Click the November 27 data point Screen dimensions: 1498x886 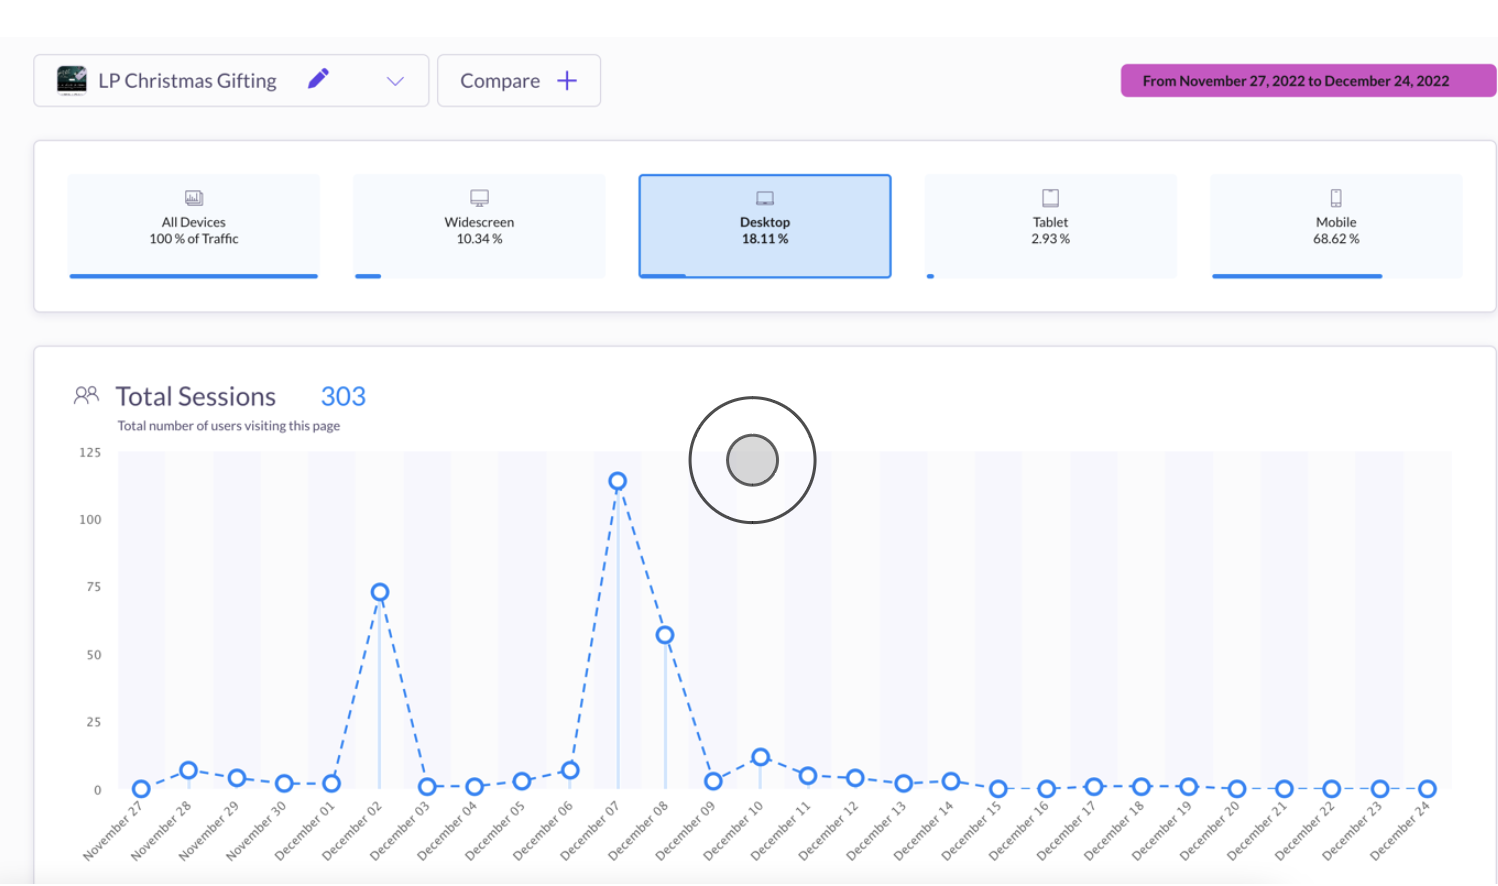pos(142,789)
